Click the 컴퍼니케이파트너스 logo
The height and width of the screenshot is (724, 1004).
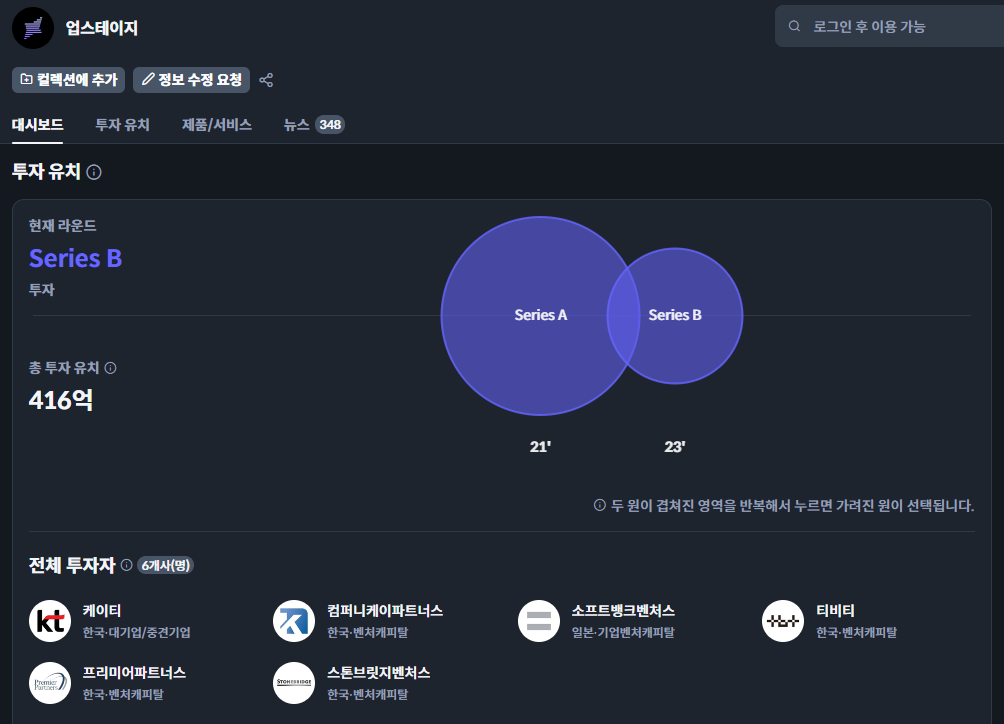point(294,621)
